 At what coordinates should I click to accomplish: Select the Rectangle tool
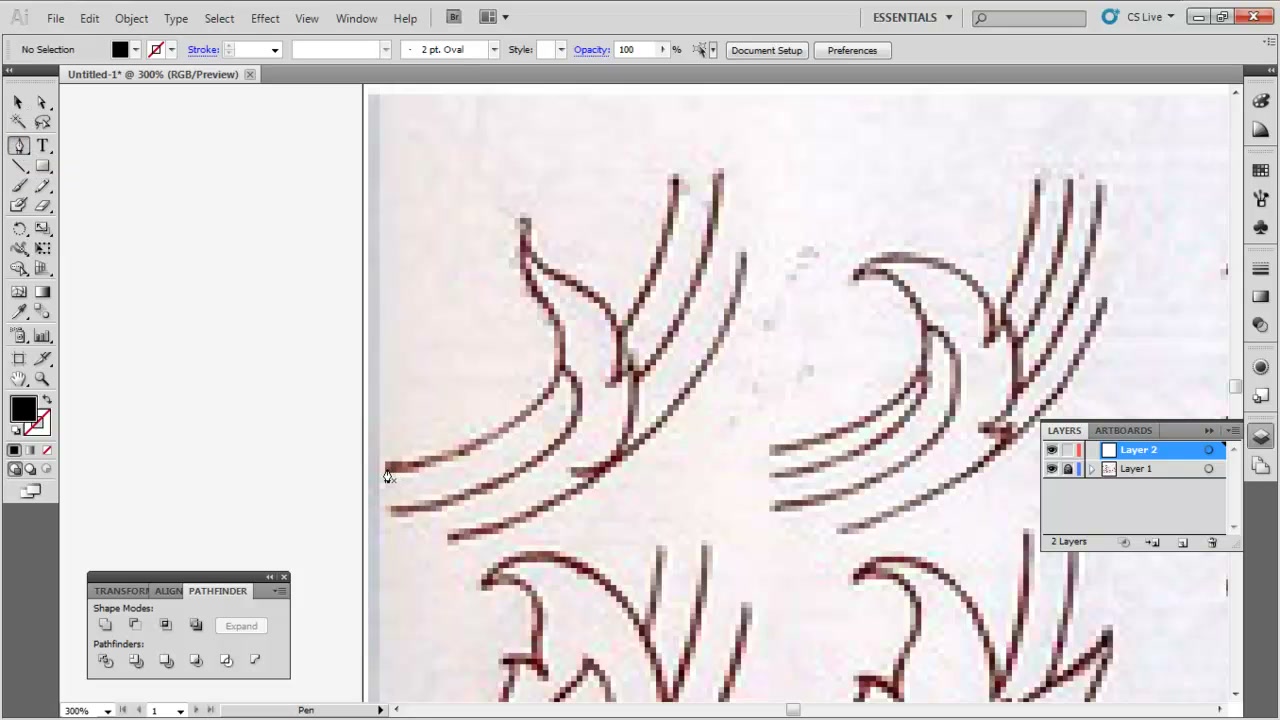pos(42,166)
